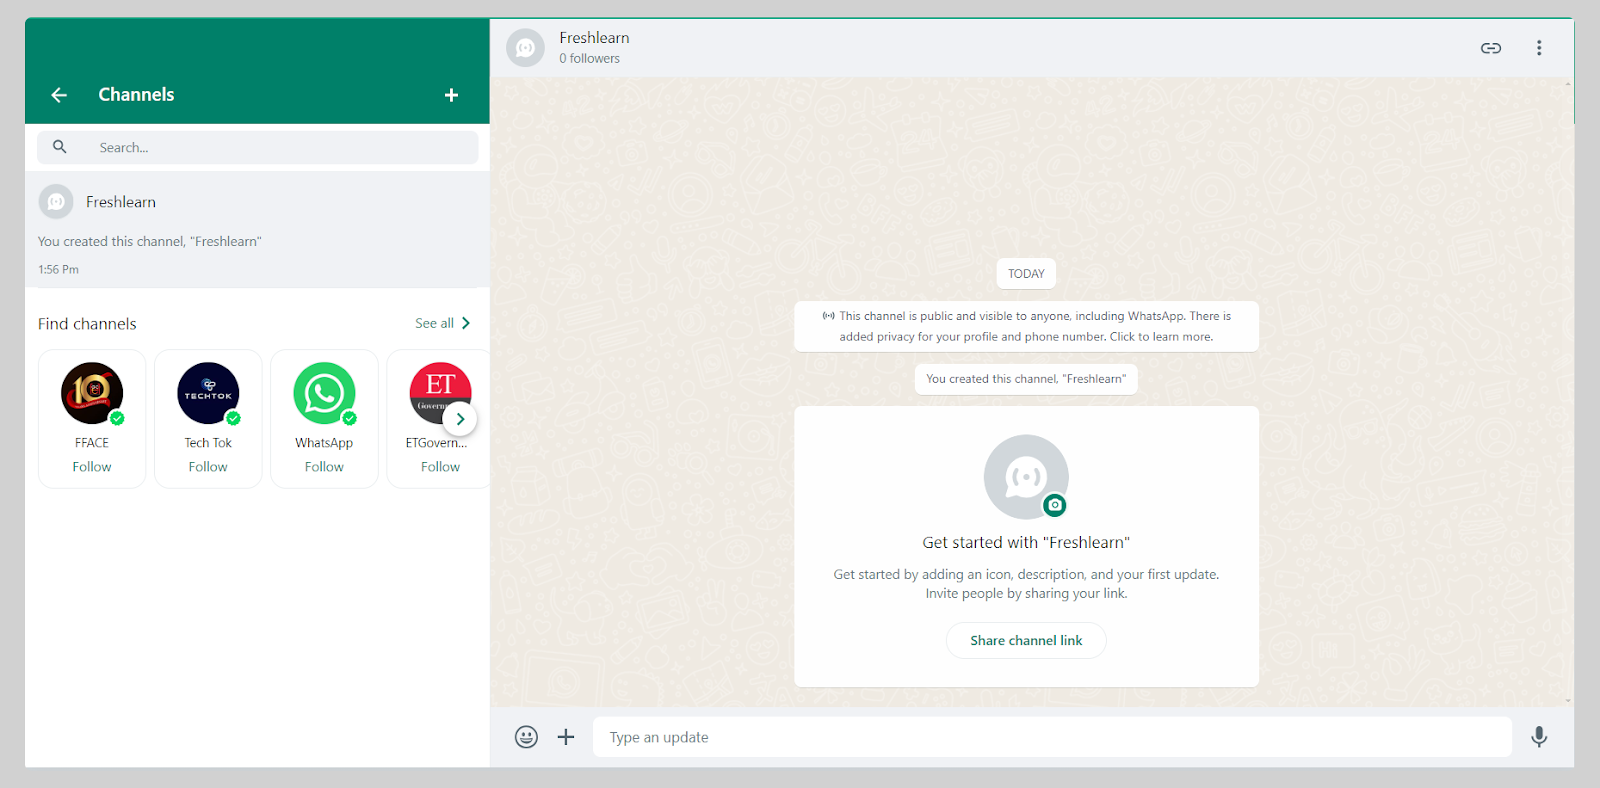Viewport: 1600px width, 788px height.
Task: Open Freshlearn channel info from header name
Action: click(x=594, y=38)
